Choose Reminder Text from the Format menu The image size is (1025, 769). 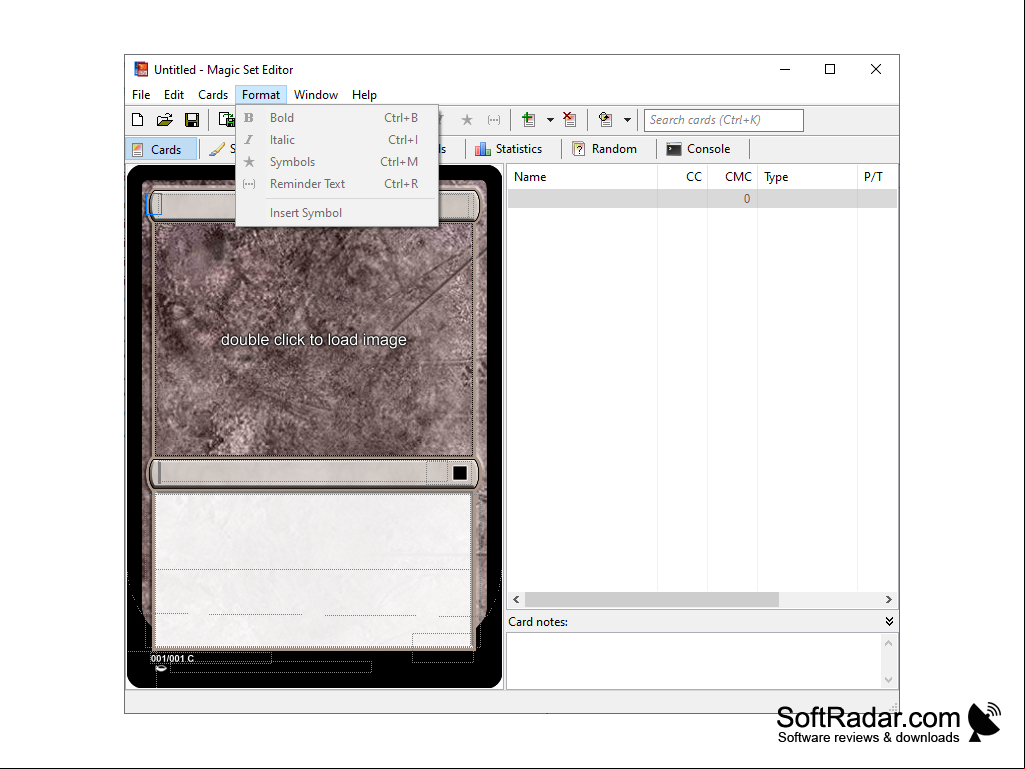(337, 184)
